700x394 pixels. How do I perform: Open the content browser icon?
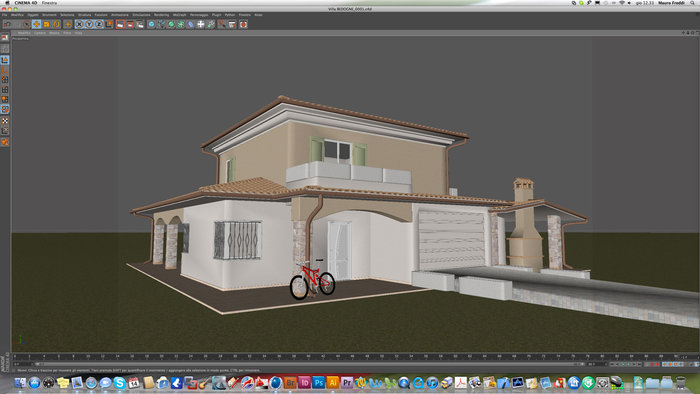(x=232, y=24)
